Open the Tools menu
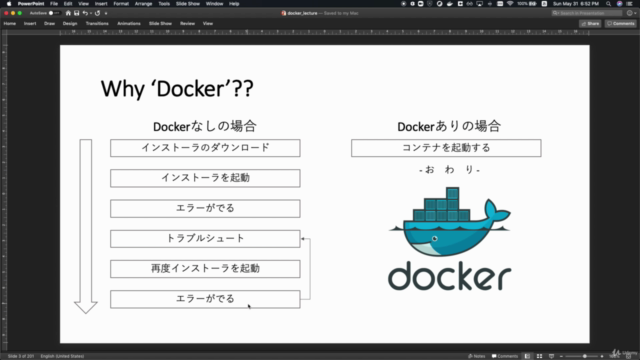 pos(164,4)
